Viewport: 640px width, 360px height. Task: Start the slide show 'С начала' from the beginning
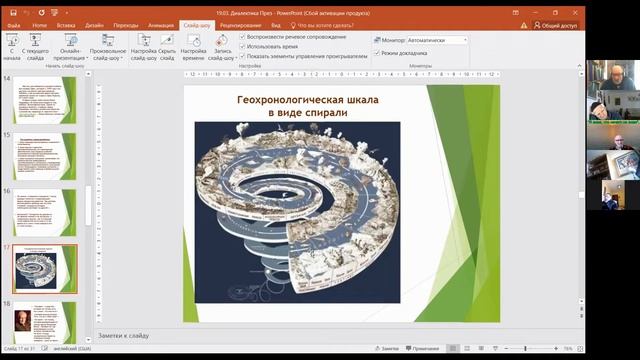click(x=12, y=47)
